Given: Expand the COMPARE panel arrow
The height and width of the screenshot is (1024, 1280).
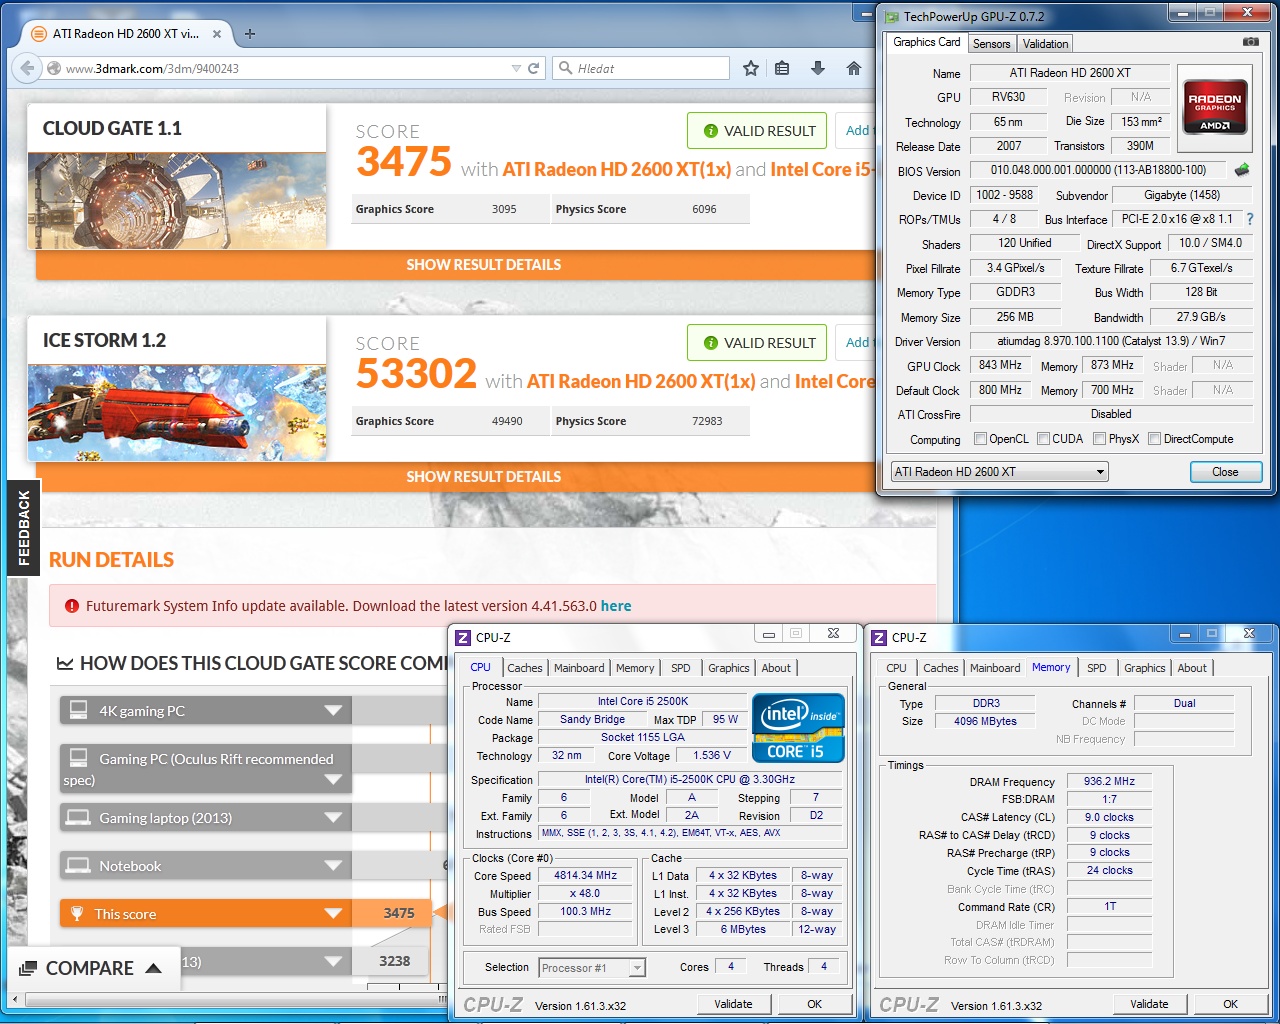Looking at the screenshot, I should (x=153, y=967).
